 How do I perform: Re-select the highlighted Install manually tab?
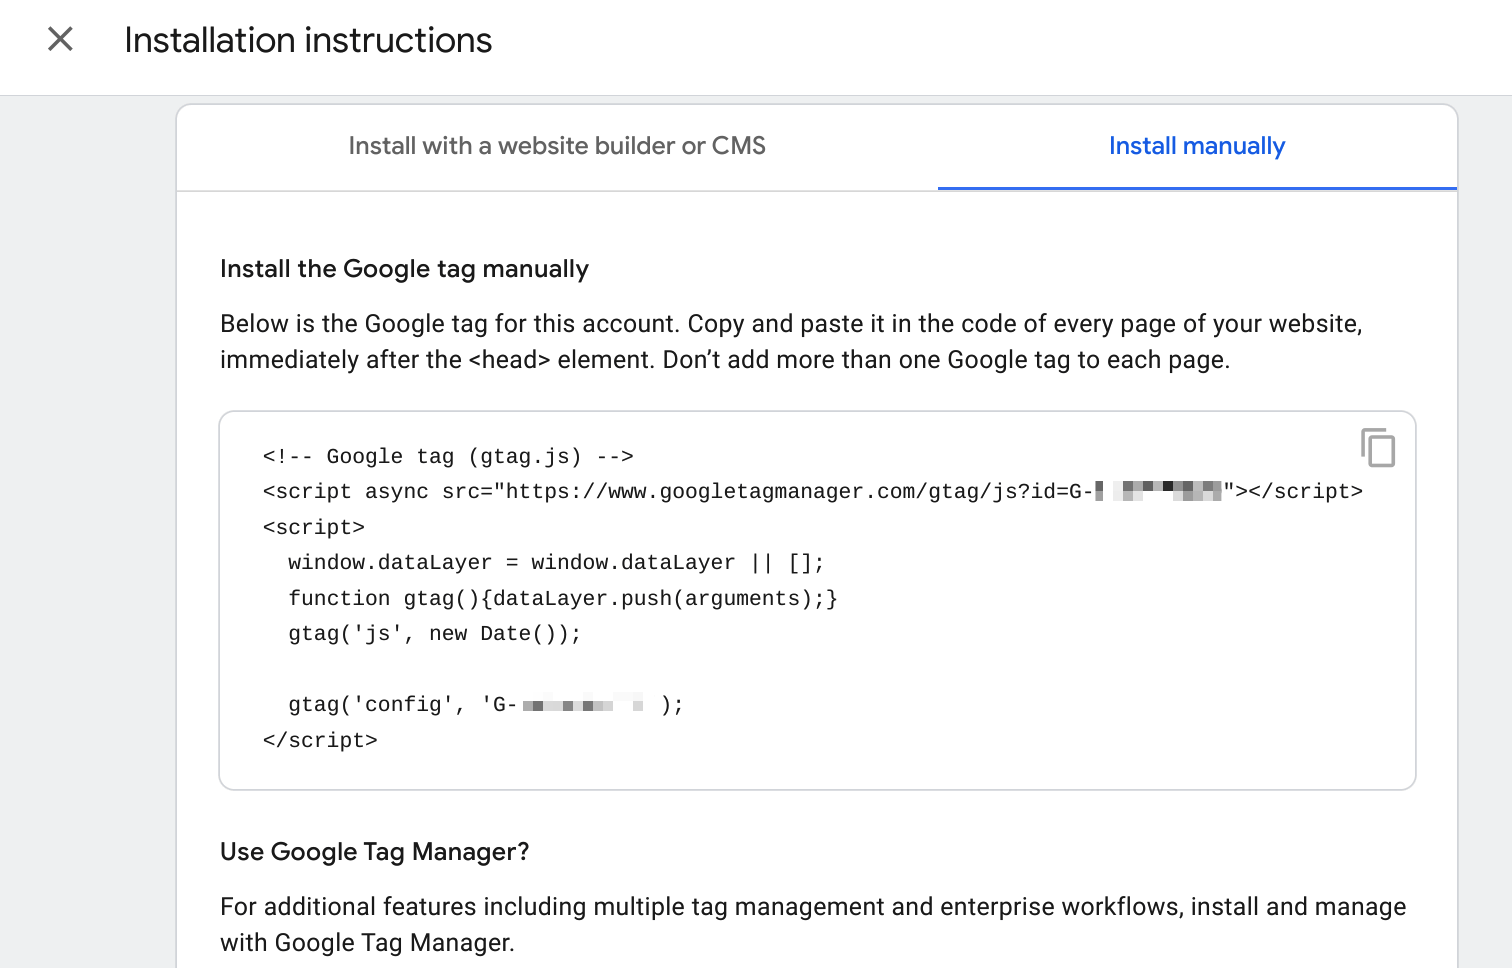[1196, 146]
